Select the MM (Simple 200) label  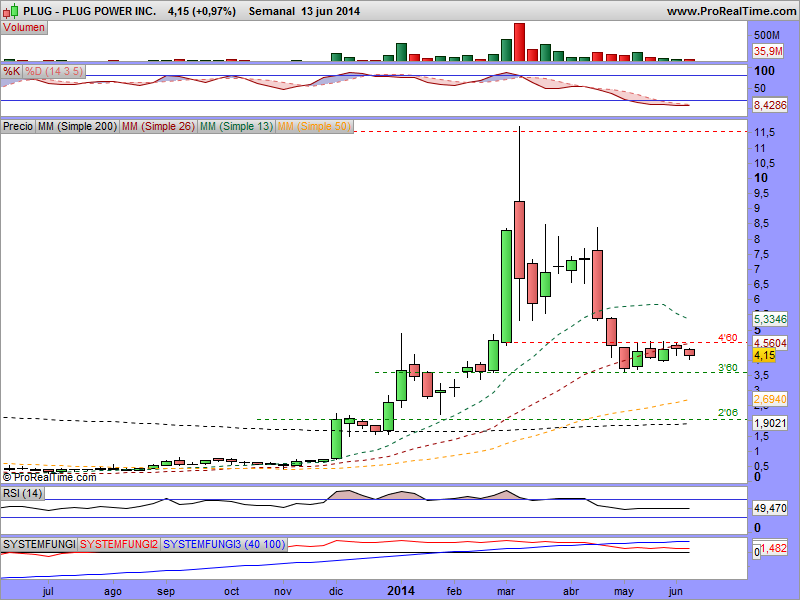78,126
